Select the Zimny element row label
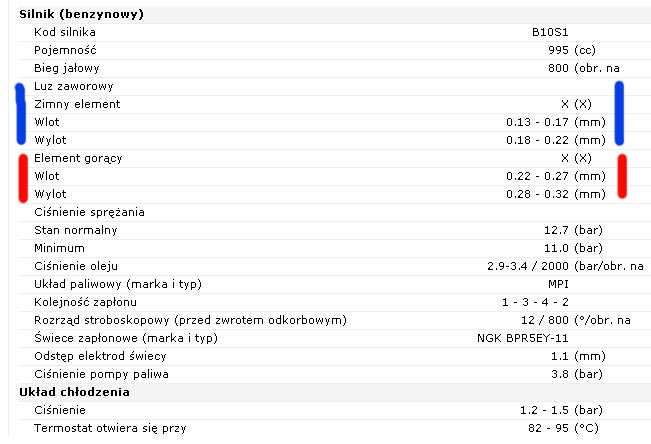 tap(77, 104)
